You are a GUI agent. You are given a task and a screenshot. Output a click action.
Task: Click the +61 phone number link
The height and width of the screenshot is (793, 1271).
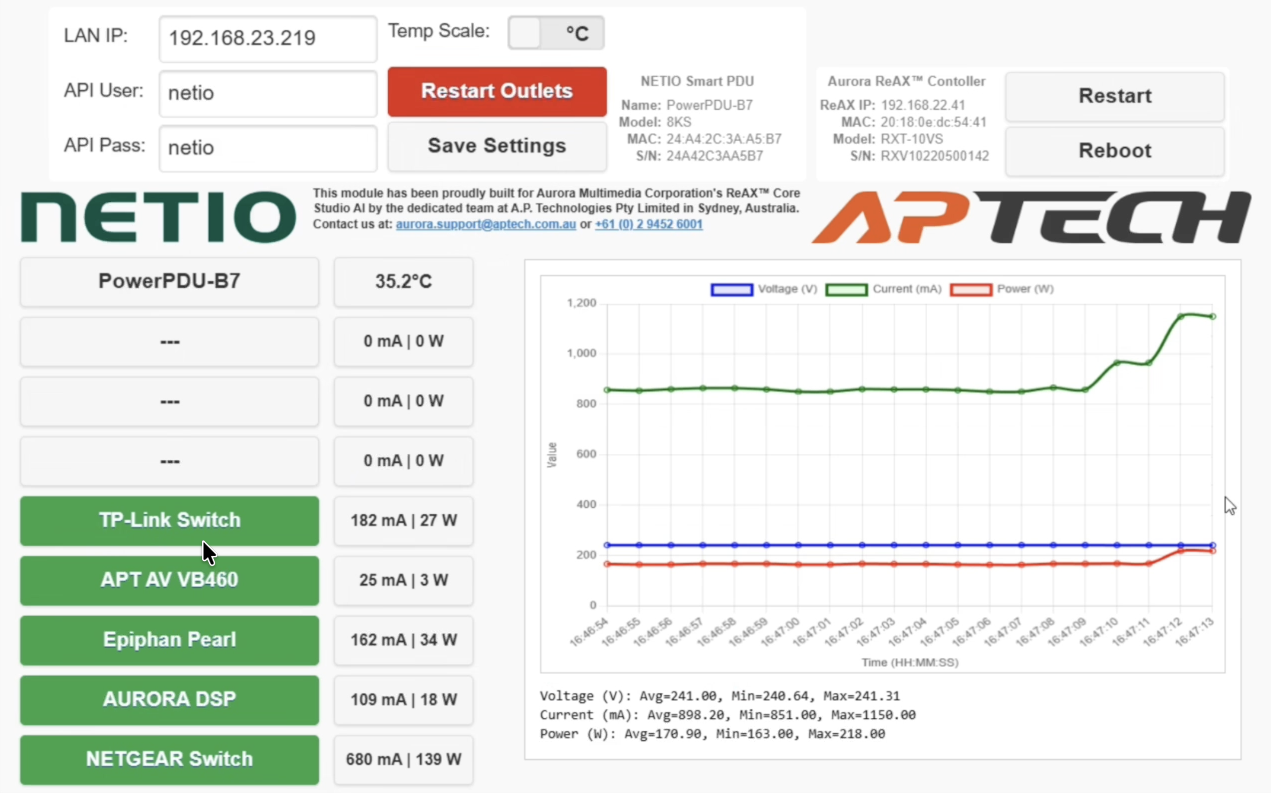(x=648, y=225)
